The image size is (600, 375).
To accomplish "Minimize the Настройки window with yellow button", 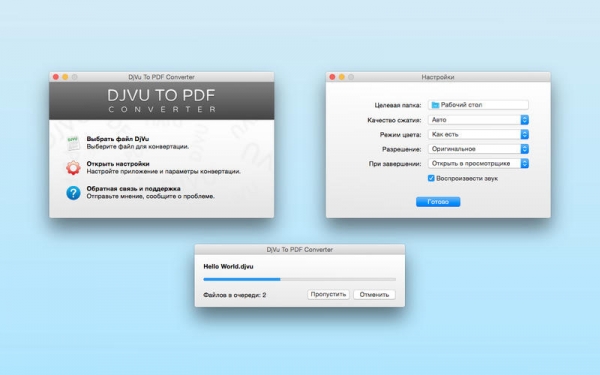I will point(342,77).
